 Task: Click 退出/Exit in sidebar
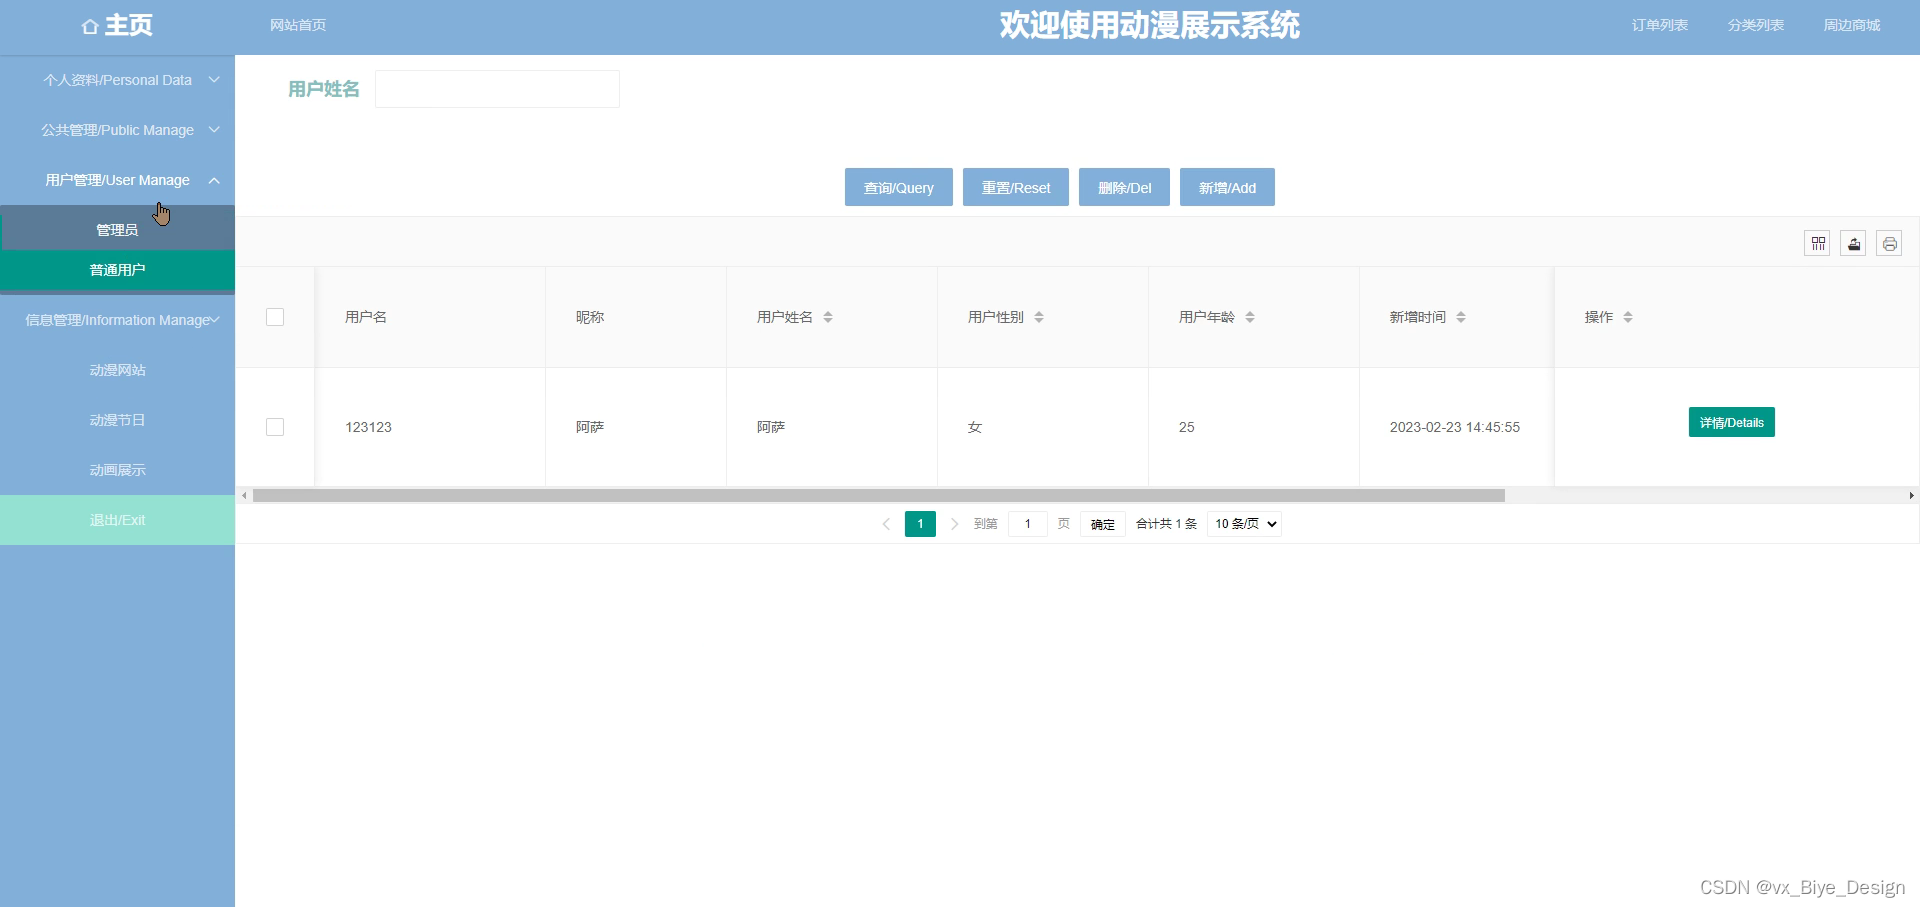tap(117, 520)
